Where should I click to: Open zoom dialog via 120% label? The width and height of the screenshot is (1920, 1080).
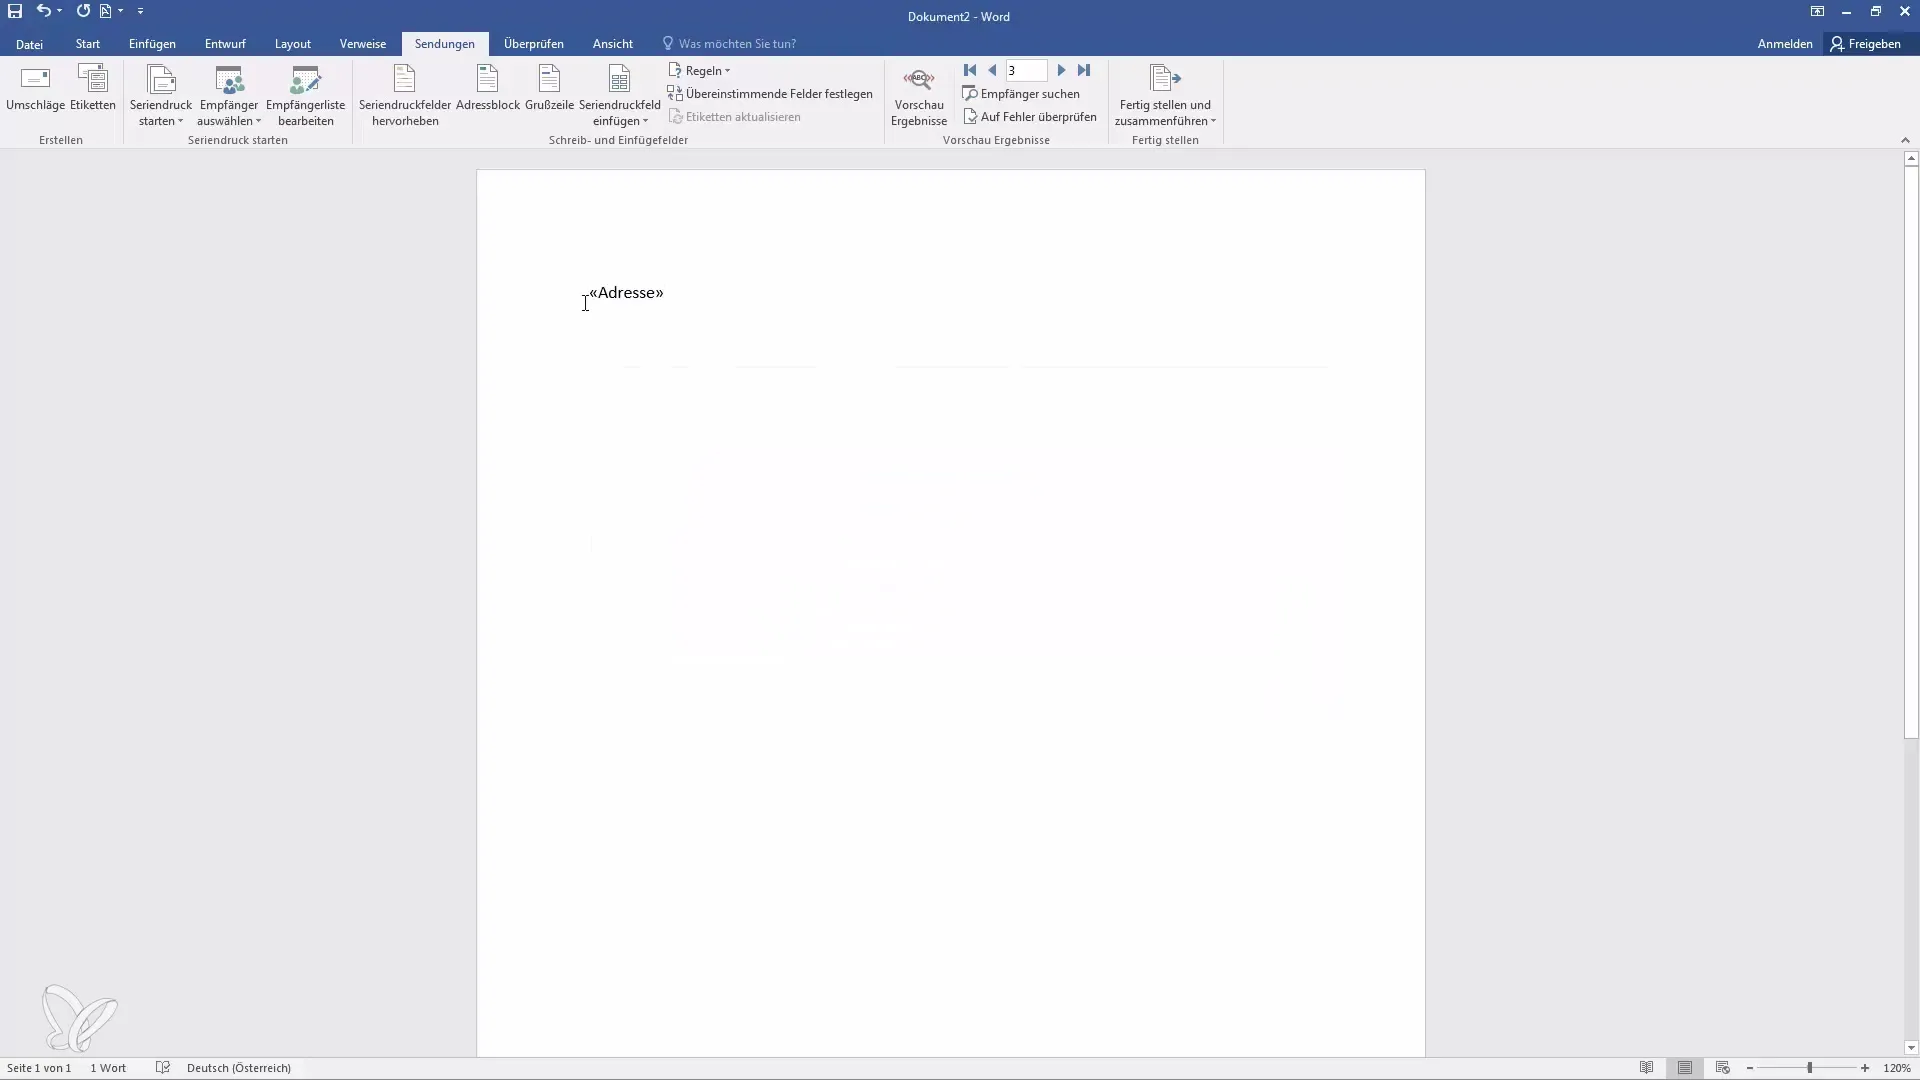1897,1068
